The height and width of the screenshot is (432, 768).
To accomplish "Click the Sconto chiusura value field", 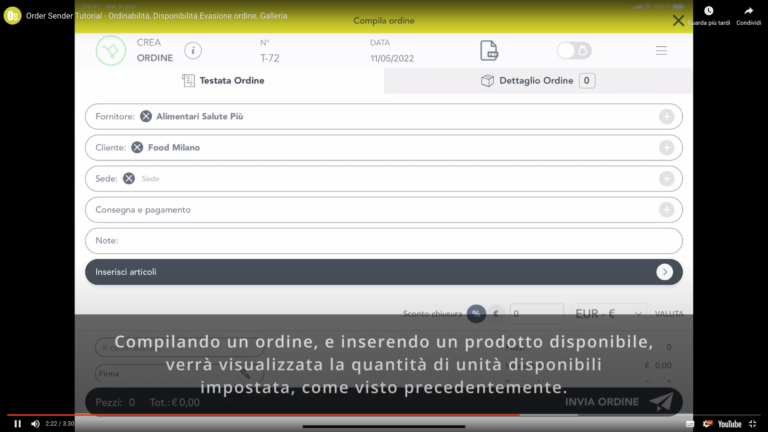I will coord(537,313).
